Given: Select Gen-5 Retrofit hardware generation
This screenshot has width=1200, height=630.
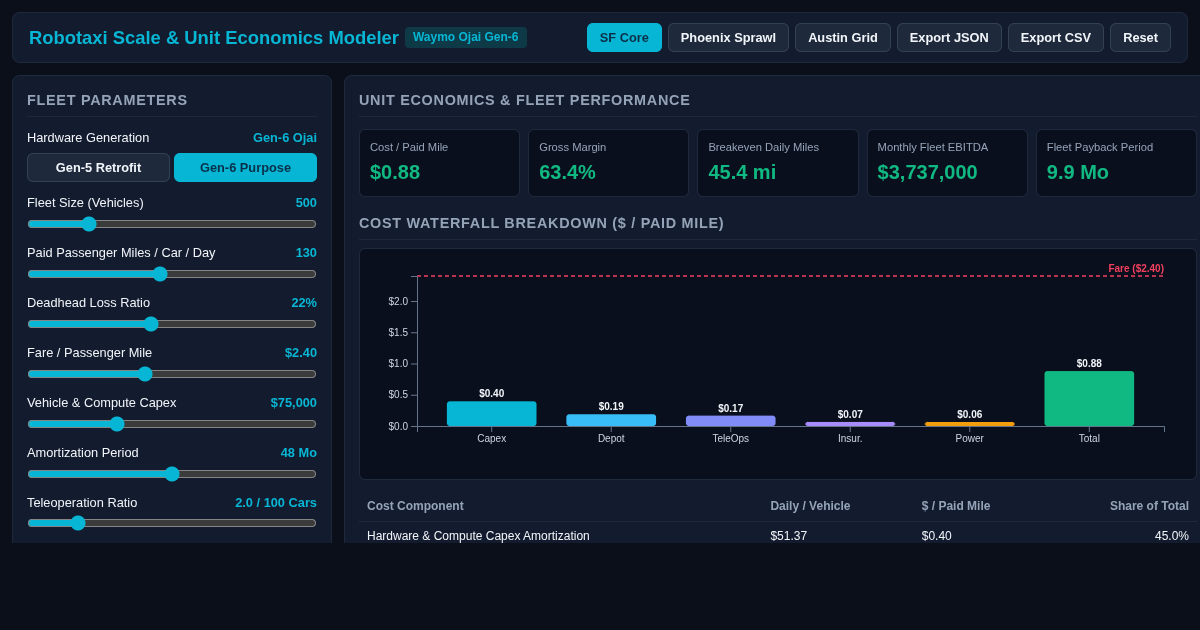Looking at the screenshot, I should click(98, 168).
